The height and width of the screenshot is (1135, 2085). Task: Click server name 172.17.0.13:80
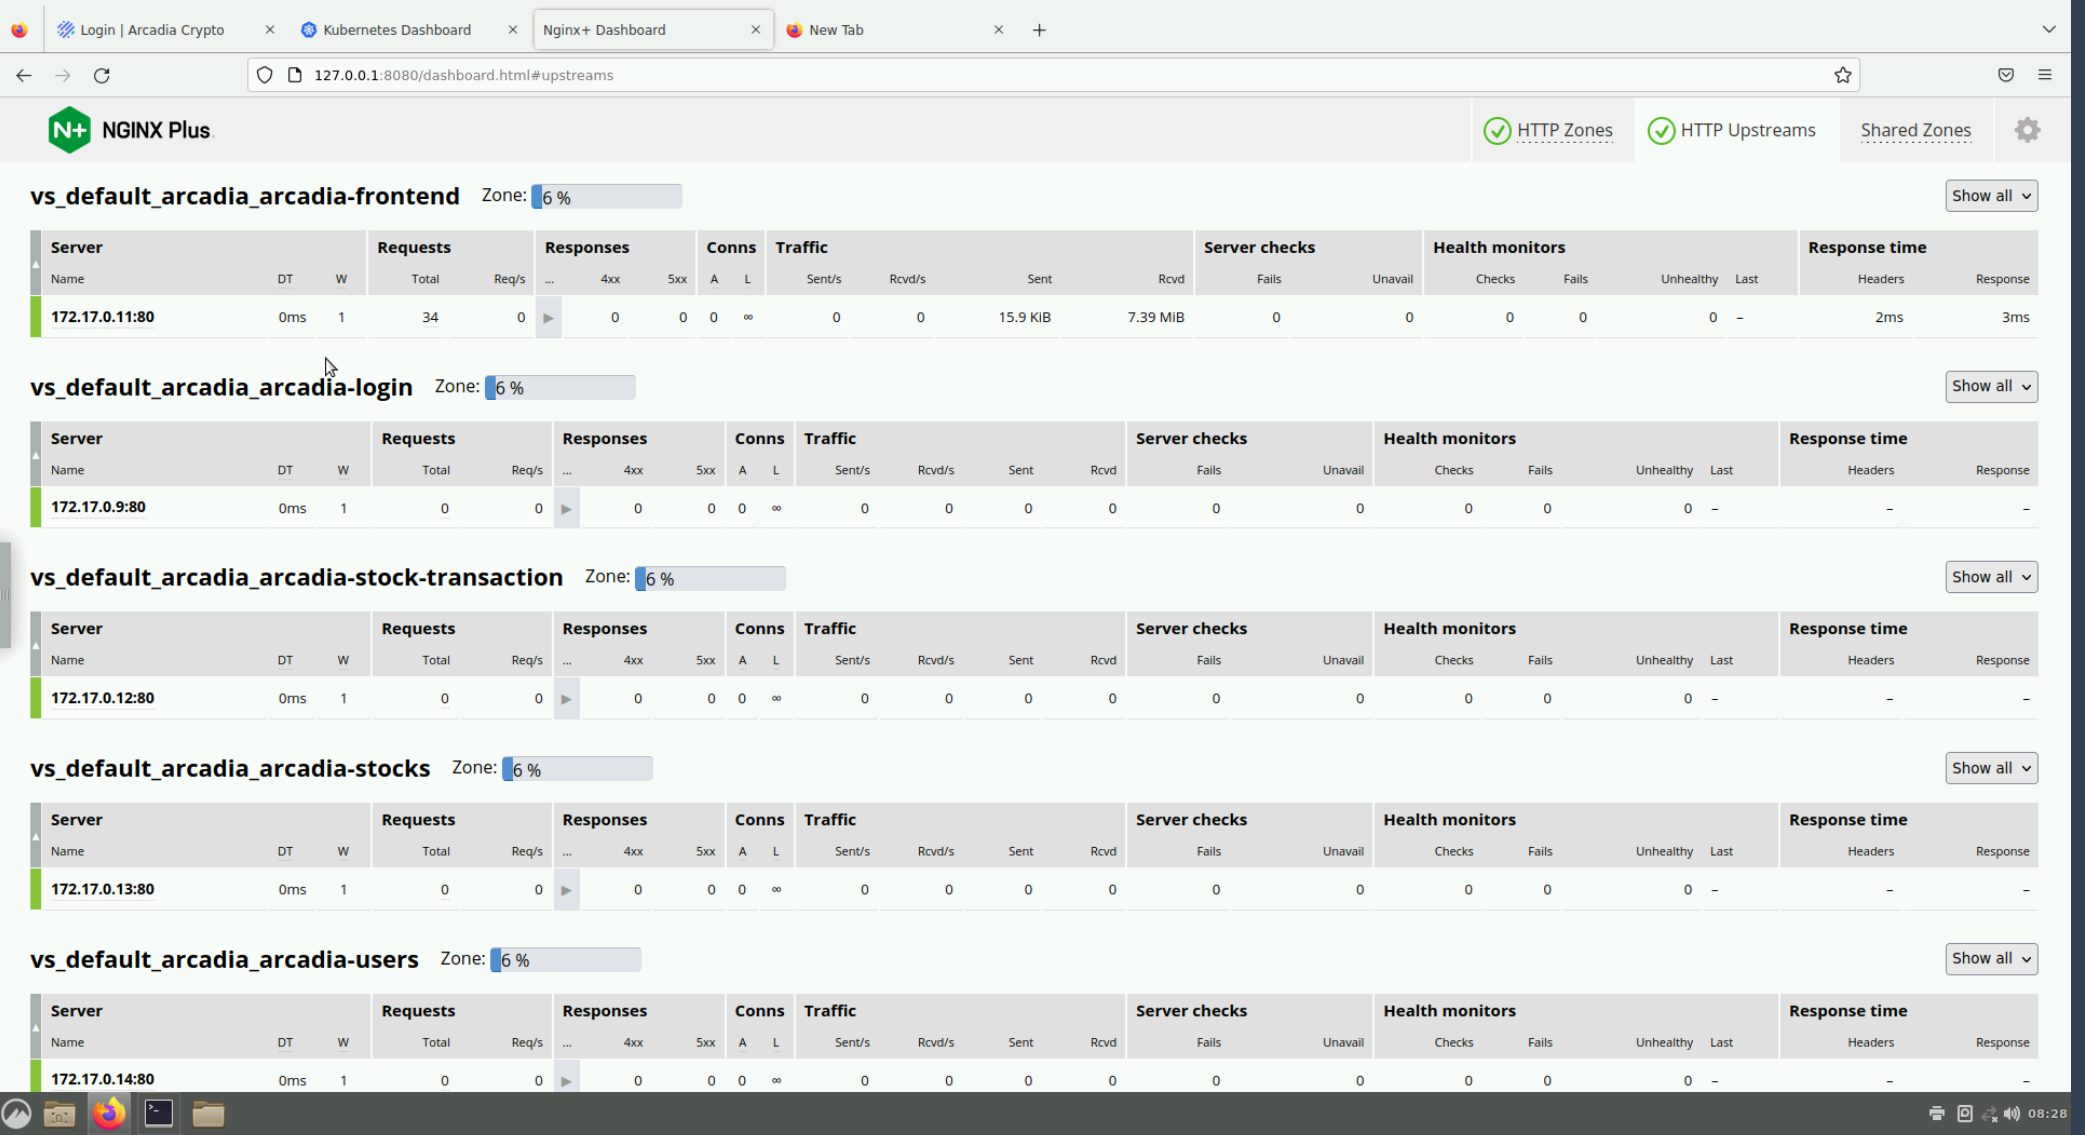click(102, 889)
